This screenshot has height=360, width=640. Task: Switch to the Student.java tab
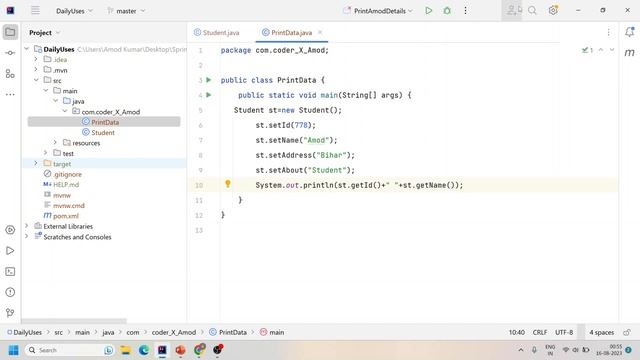pos(216,33)
